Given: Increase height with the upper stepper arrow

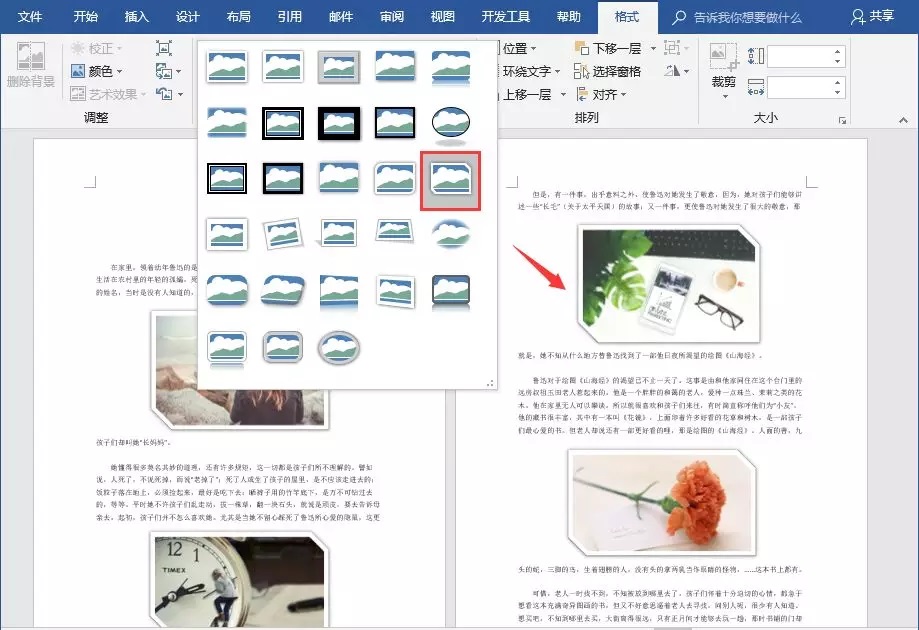Looking at the screenshot, I should pos(838,52).
